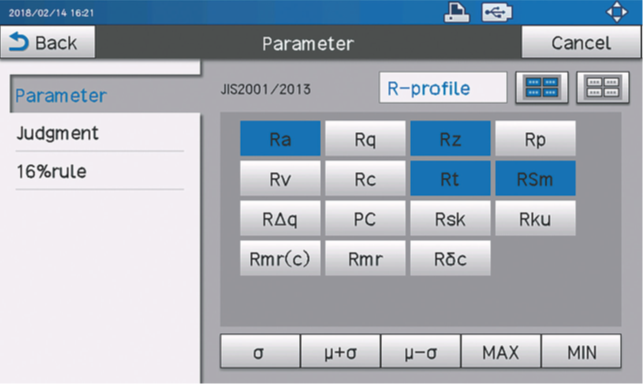This screenshot has width=643, height=384.
Task: Enable the Rmr(c) parameter
Action: click(280, 258)
